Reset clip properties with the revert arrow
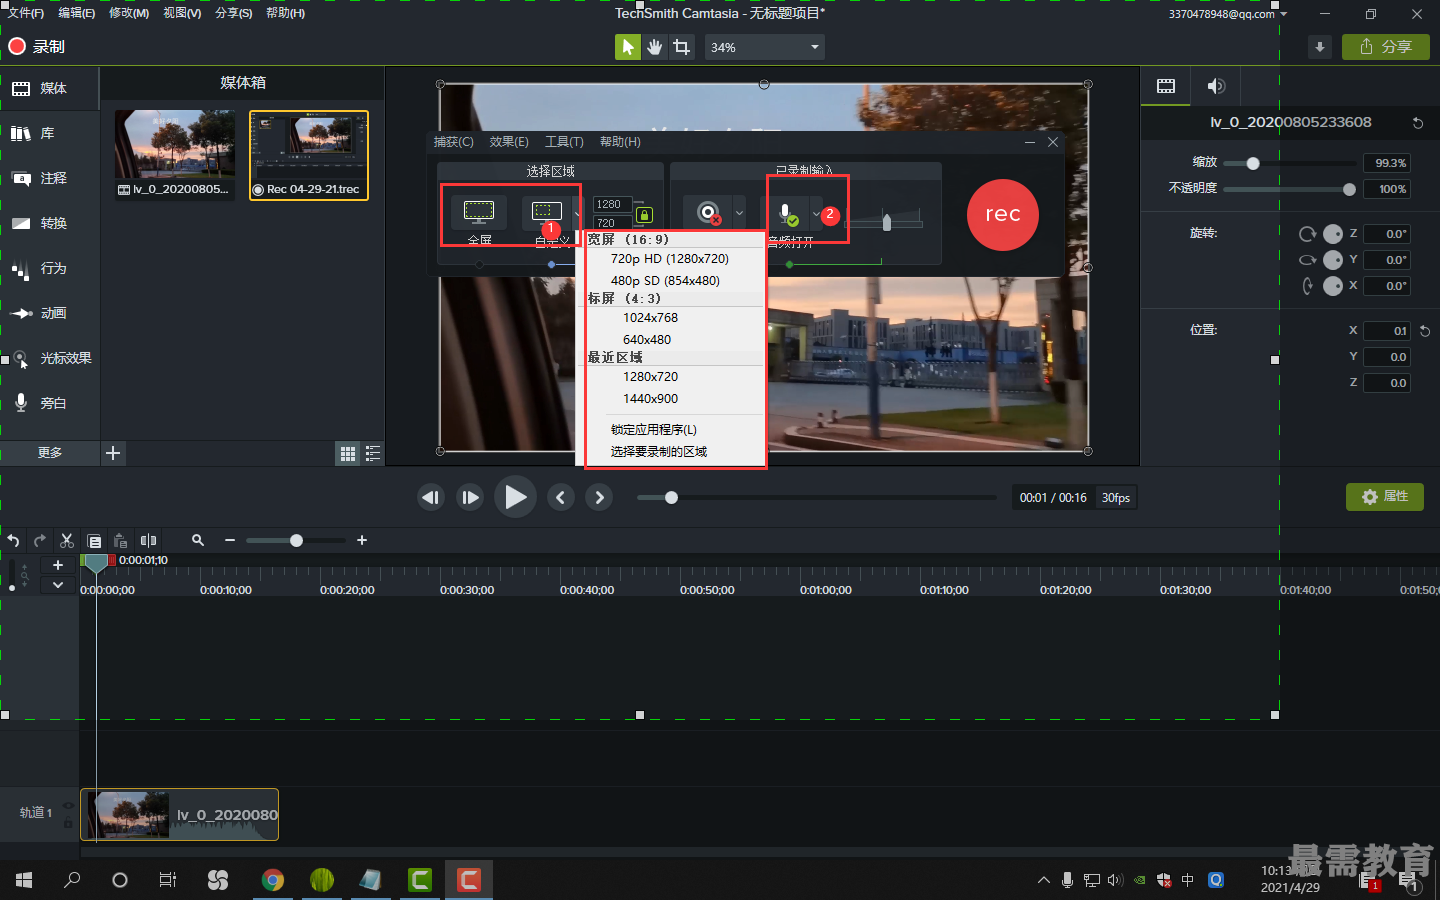Viewport: 1440px width, 900px height. point(1418,123)
